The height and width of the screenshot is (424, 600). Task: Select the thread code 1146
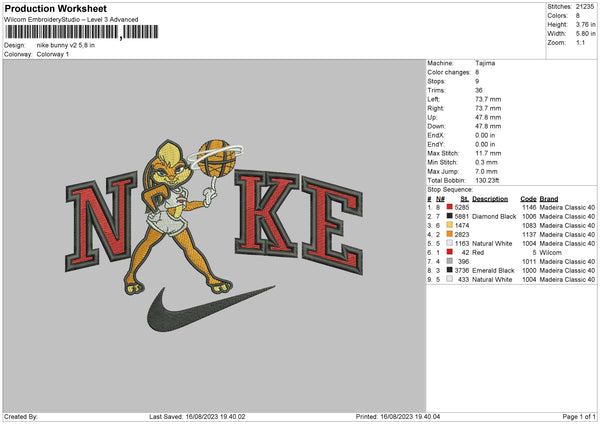point(529,207)
